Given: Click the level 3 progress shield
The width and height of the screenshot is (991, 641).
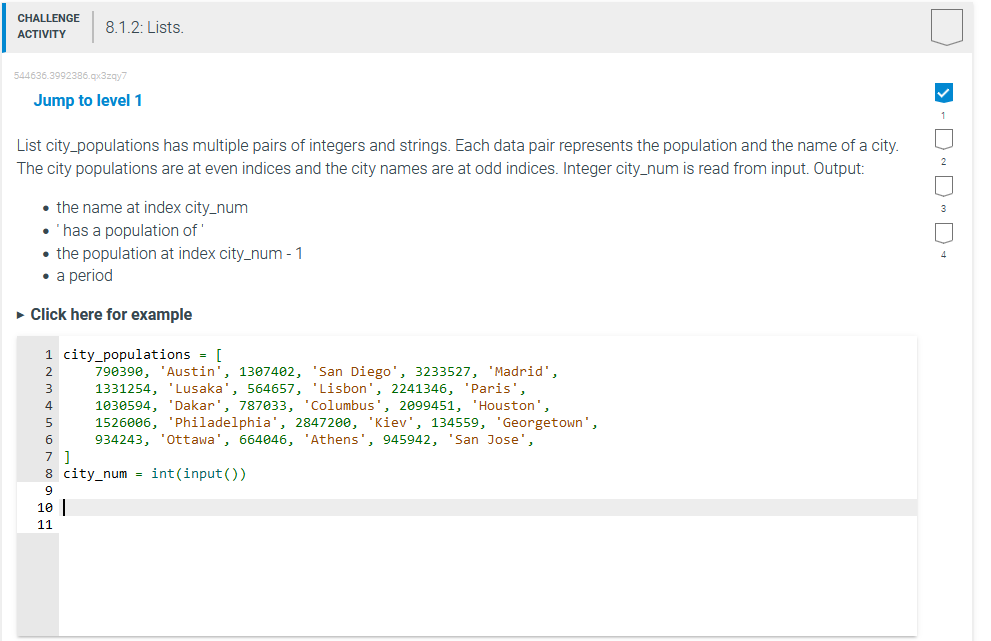Looking at the screenshot, I should [x=944, y=186].
